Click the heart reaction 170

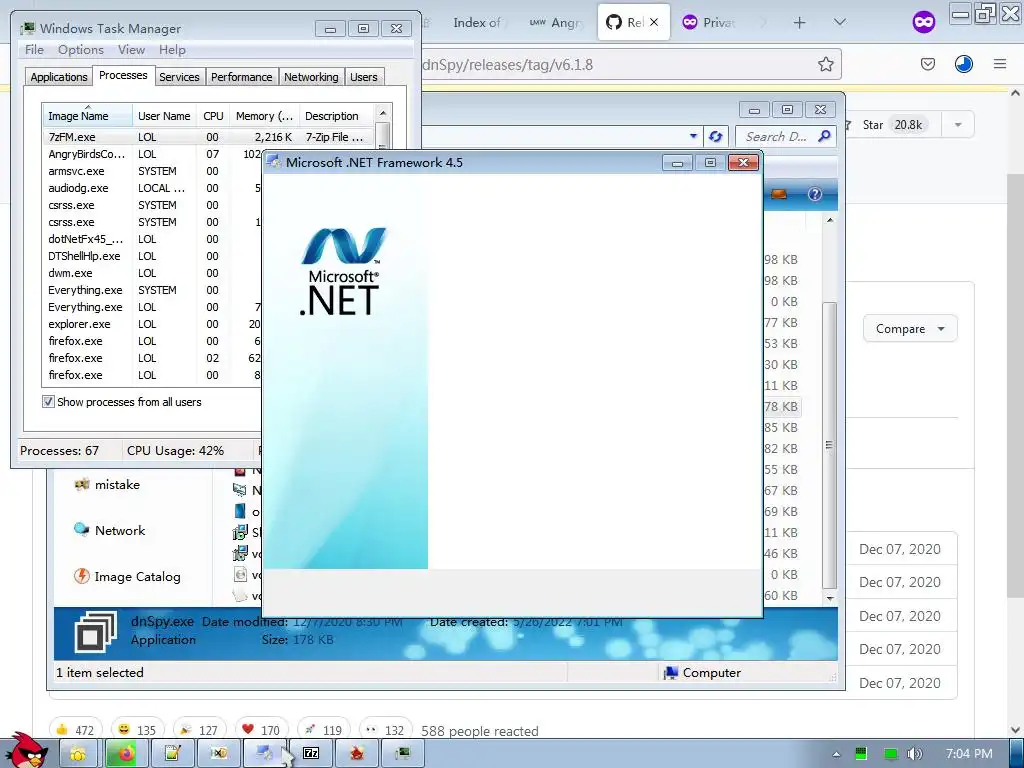coord(261,729)
